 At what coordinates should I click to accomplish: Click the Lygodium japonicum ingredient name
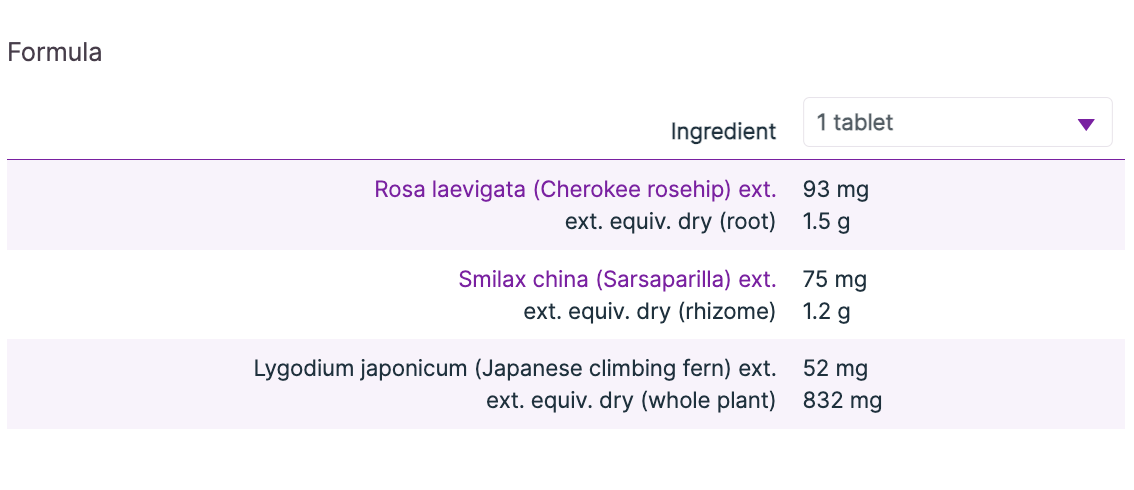pos(514,368)
